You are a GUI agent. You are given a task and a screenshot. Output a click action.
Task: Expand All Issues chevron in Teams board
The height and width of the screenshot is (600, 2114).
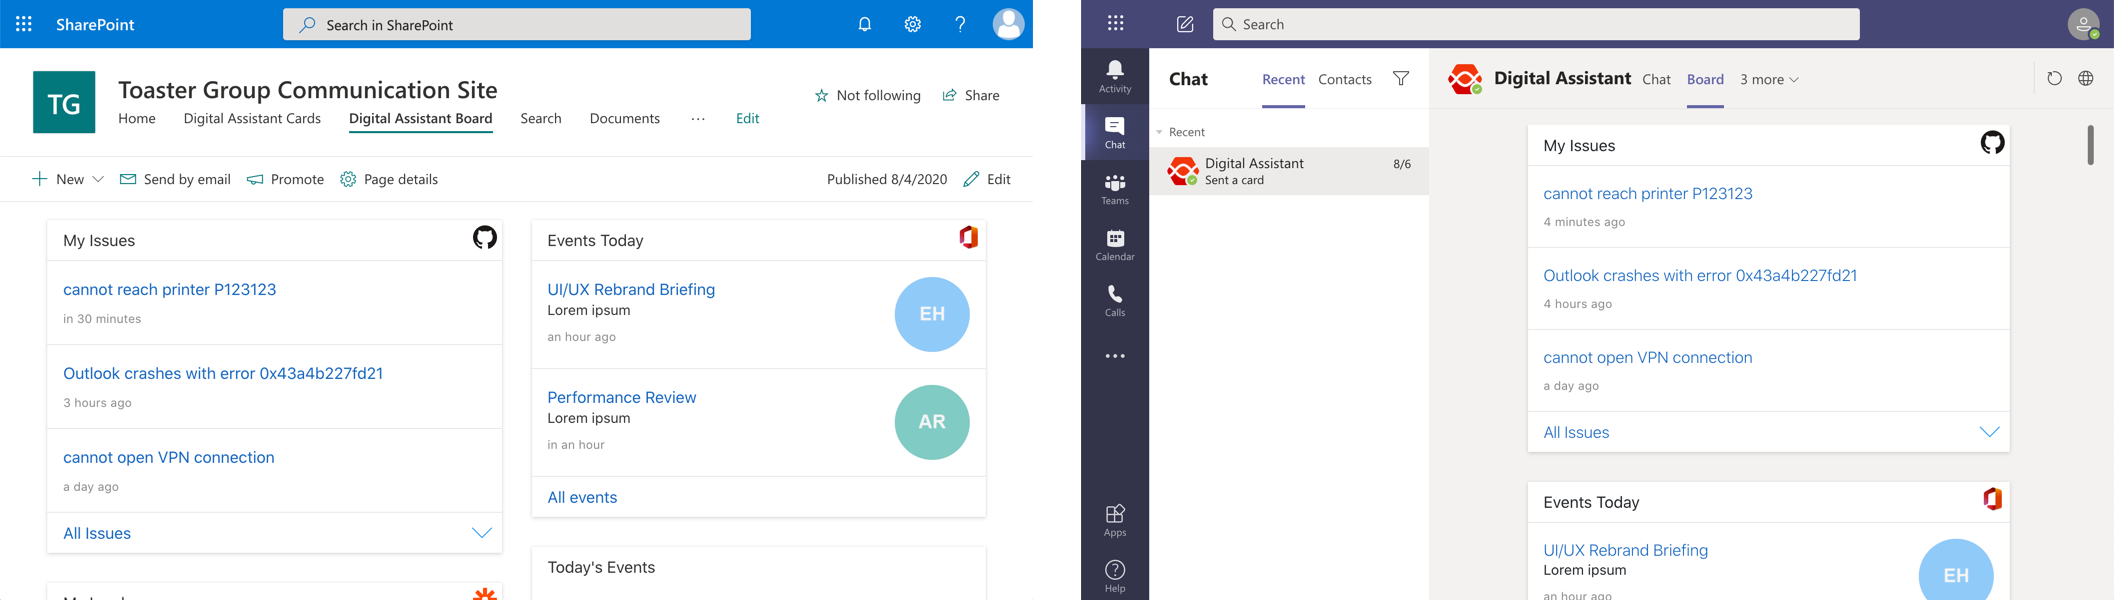click(x=1990, y=432)
